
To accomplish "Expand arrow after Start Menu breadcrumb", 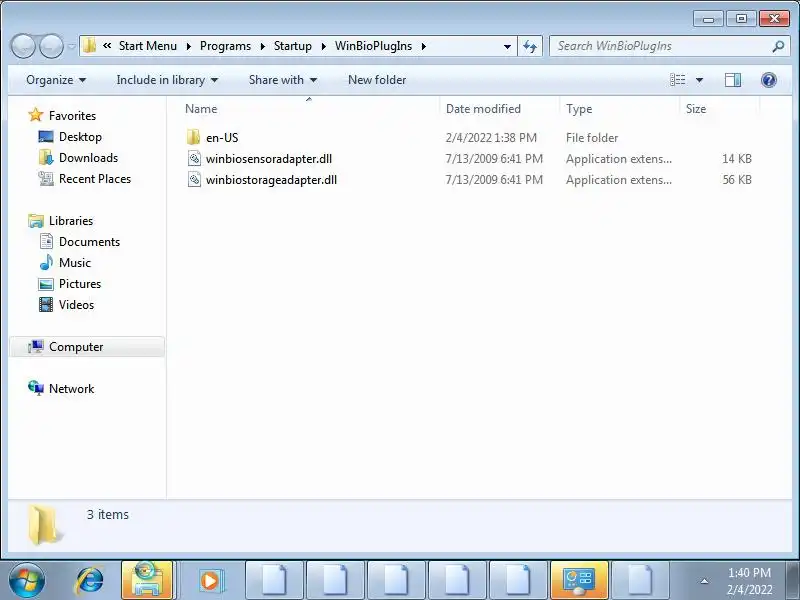I will (188, 46).
